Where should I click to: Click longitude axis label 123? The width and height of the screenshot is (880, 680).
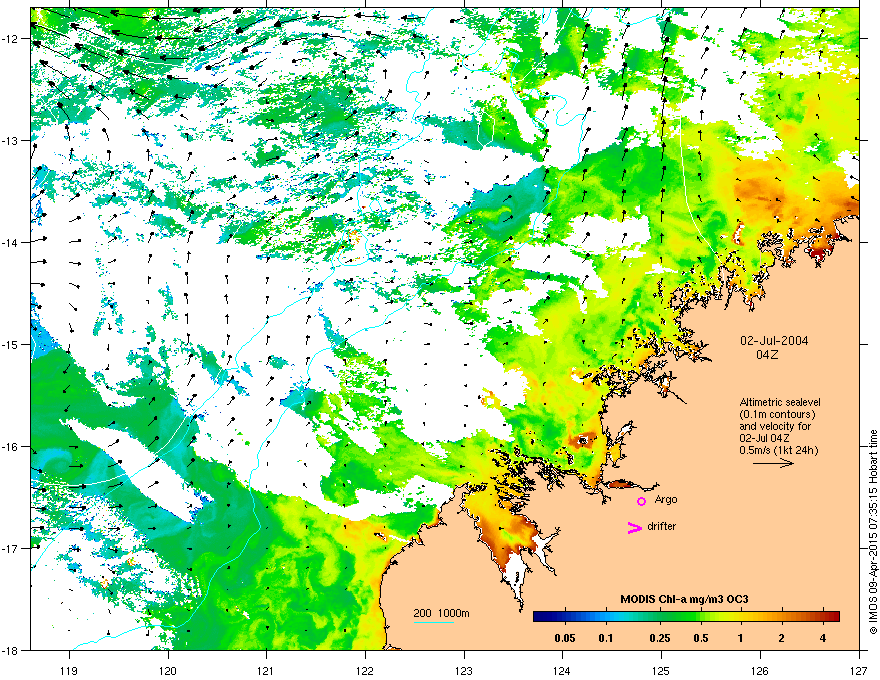coord(464,670)
